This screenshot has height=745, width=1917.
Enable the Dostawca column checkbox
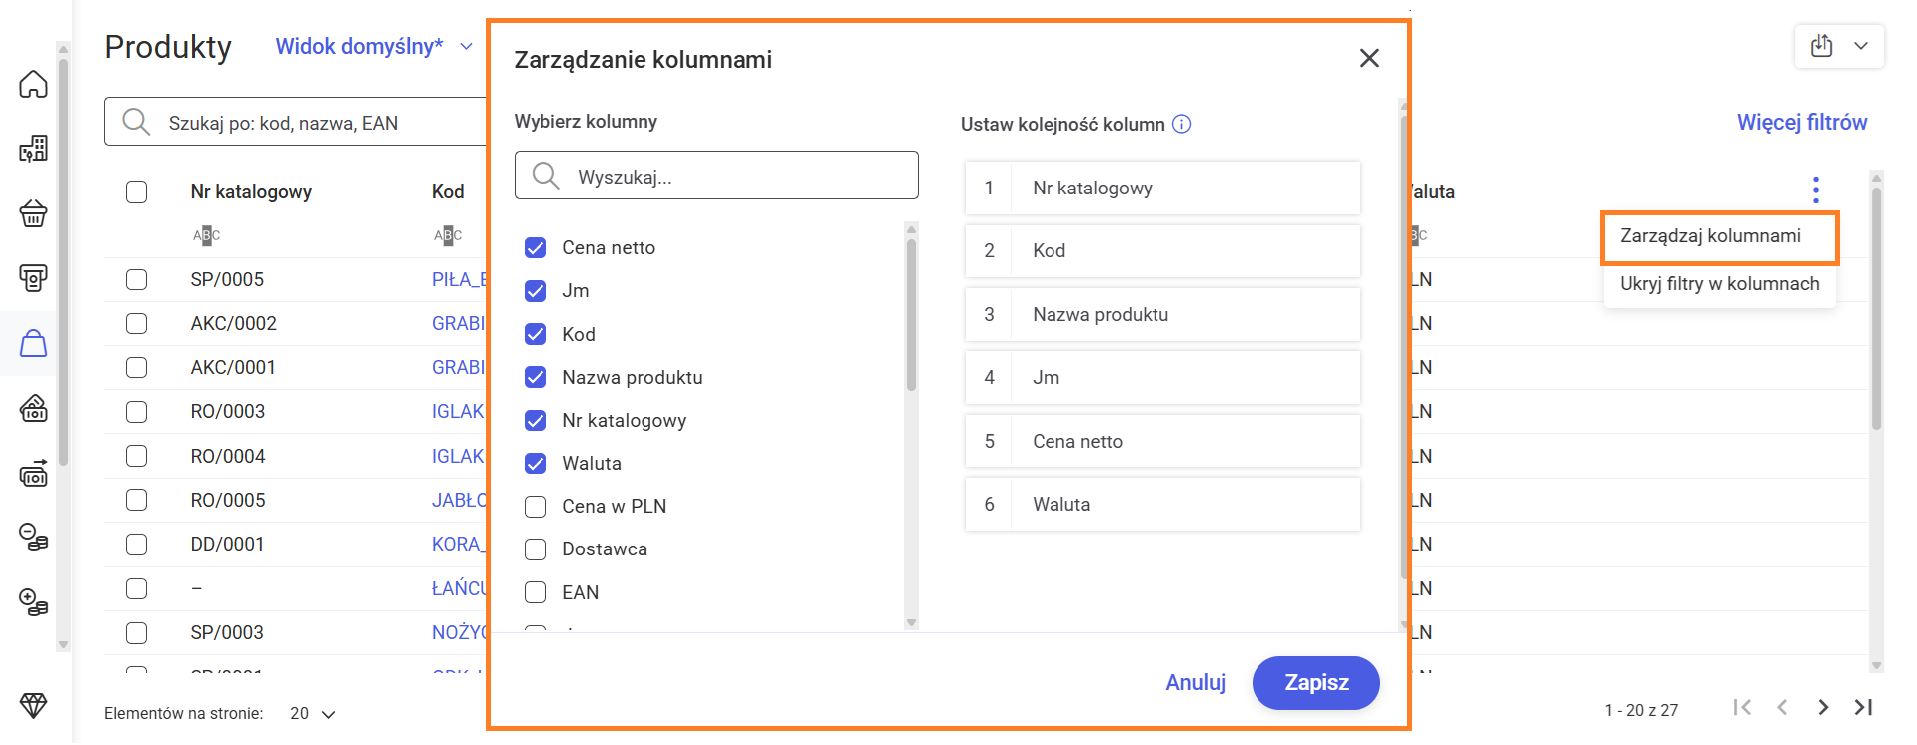536,550
